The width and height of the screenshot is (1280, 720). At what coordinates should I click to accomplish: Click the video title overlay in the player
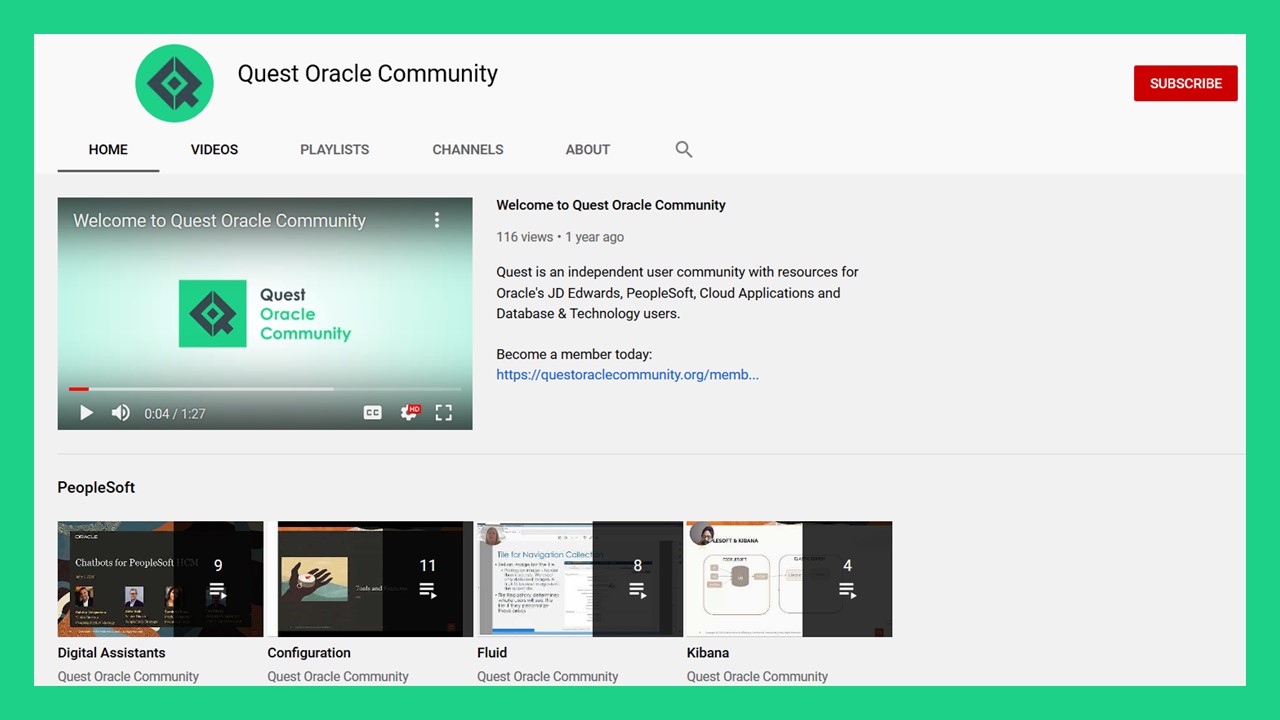coord(219,220)
